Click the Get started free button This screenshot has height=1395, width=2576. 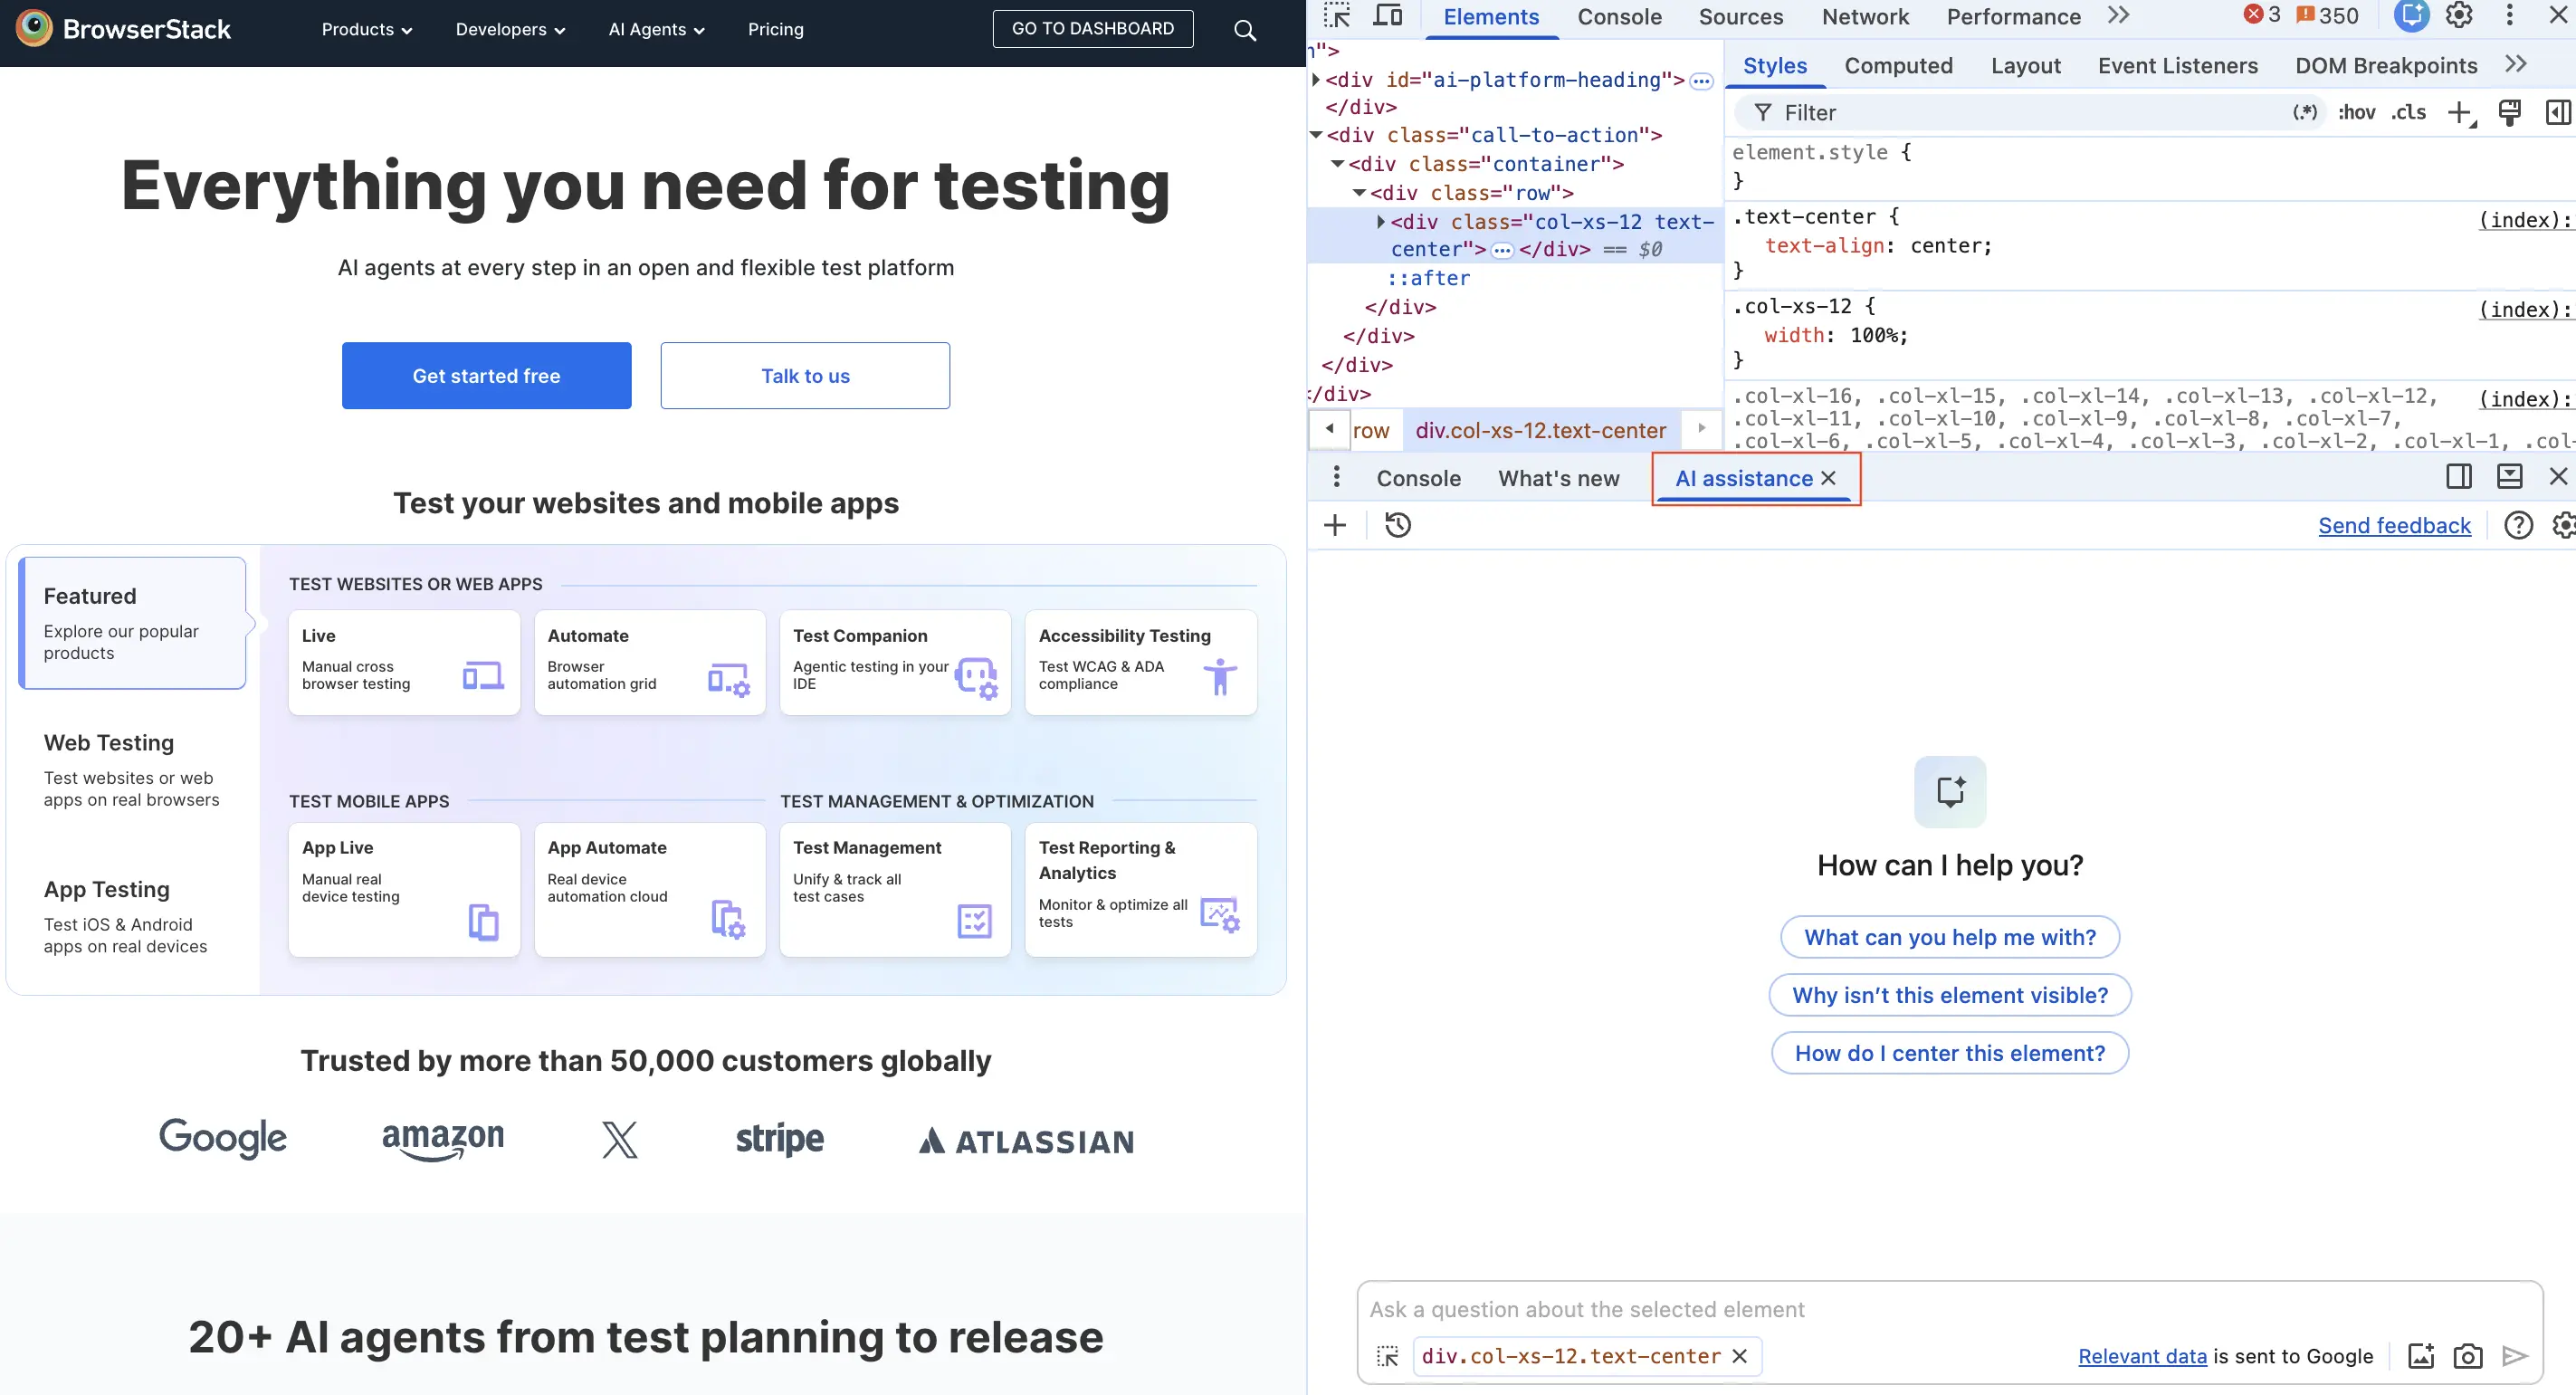click(486, 375)
